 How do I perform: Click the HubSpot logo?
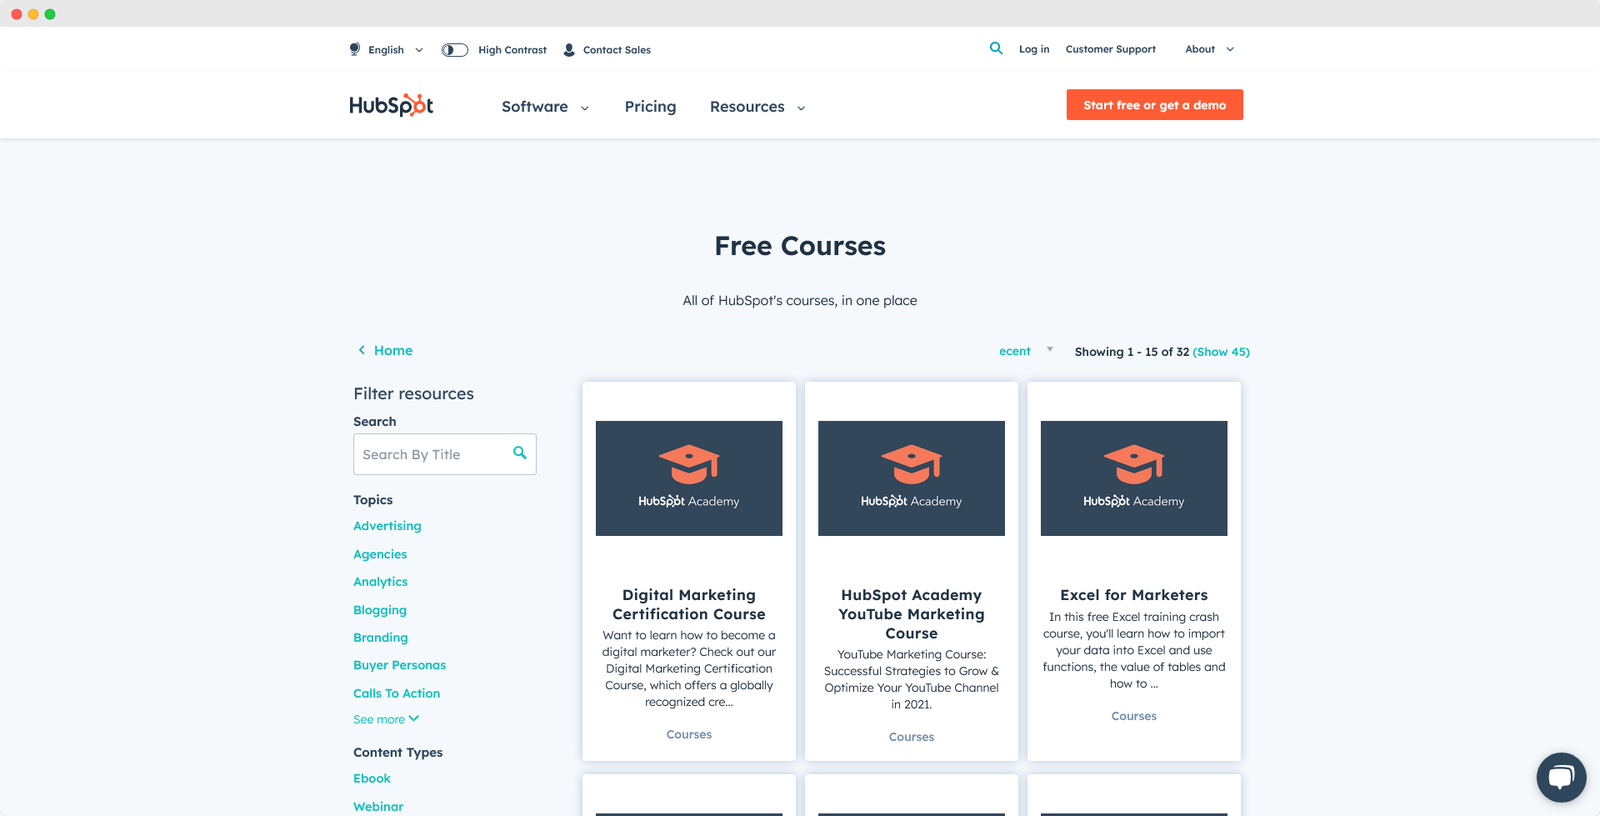(x=391, y=105)
